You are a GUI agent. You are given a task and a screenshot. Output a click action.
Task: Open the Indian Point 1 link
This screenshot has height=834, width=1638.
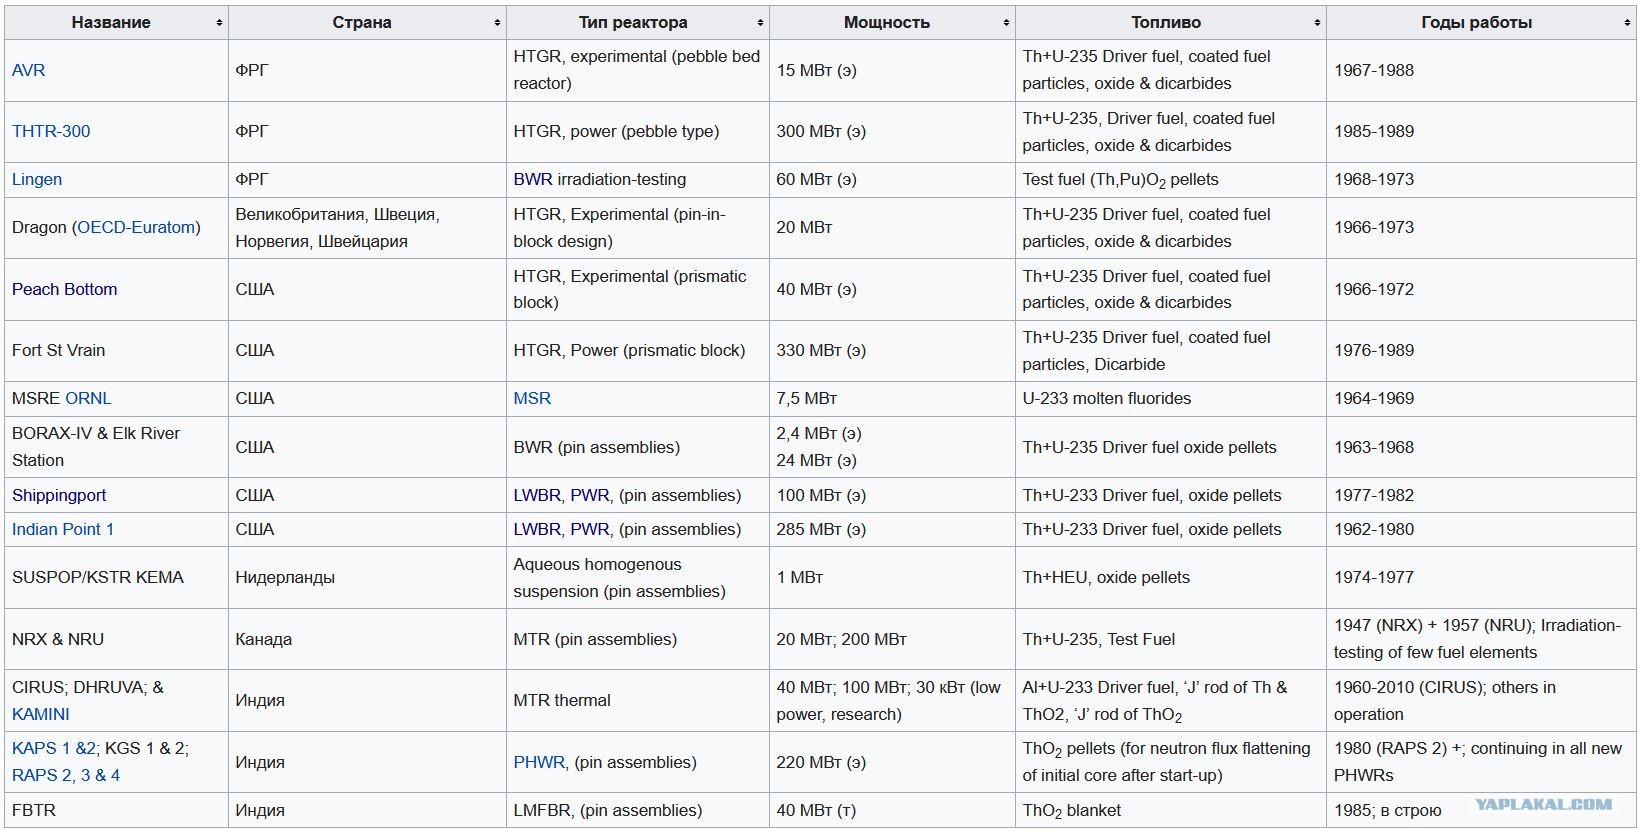click(63, 529)
